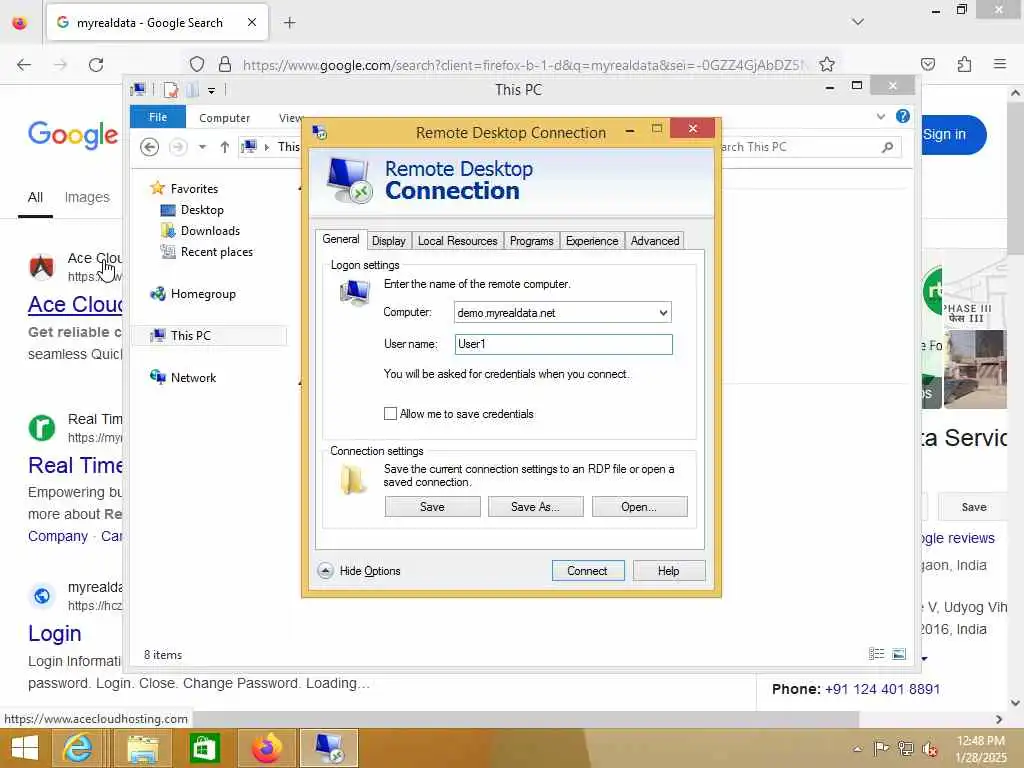Screen dimensions: 1024x768
Task: Open Firefox extensions icon
Action: [965, 64]
